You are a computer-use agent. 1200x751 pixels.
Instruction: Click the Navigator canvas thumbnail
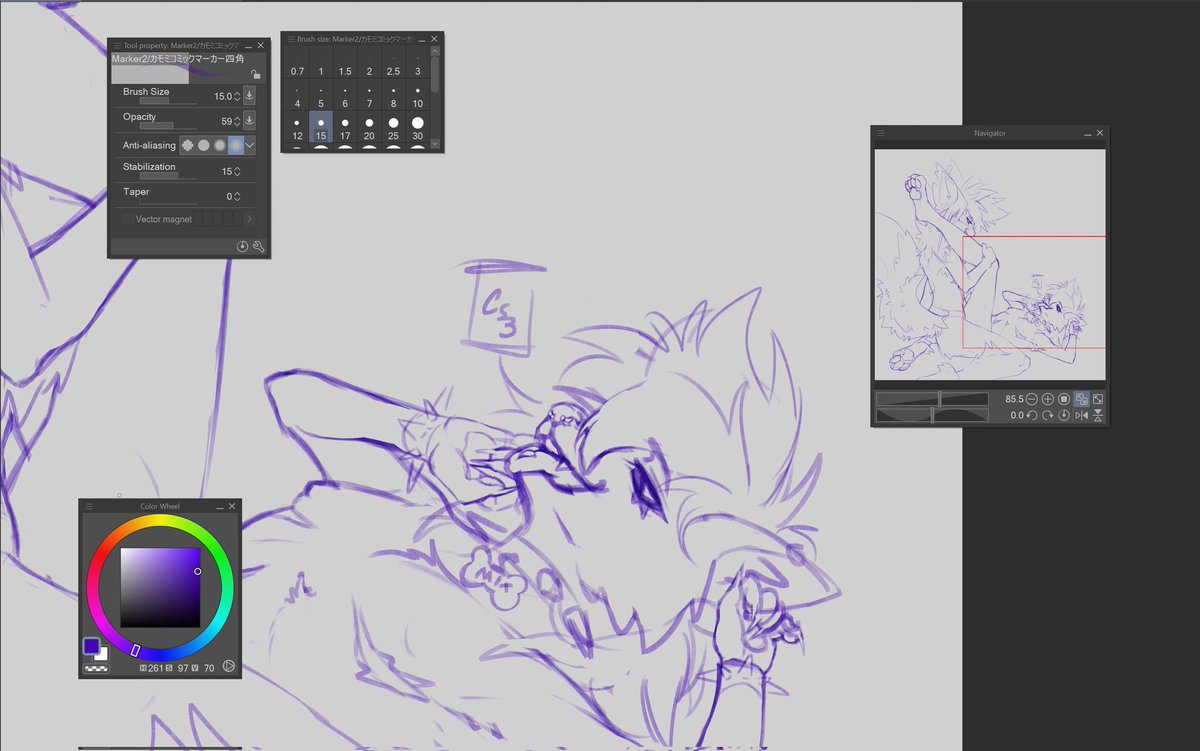click(990, 265)
